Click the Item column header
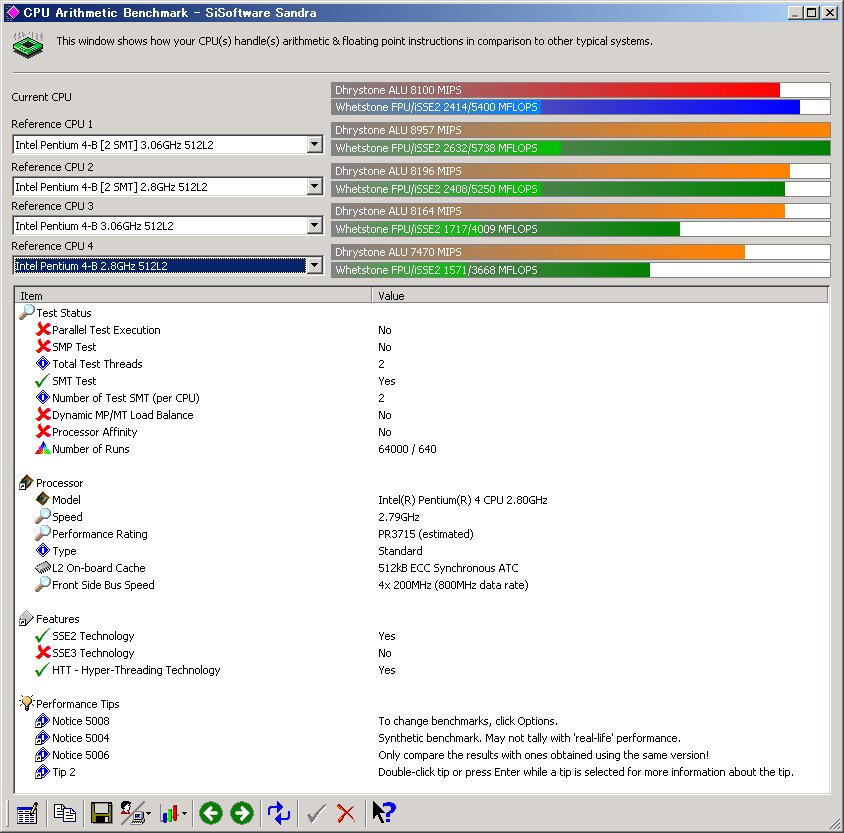Viewport: 844px width, 833px height. [x=193, y=295]
